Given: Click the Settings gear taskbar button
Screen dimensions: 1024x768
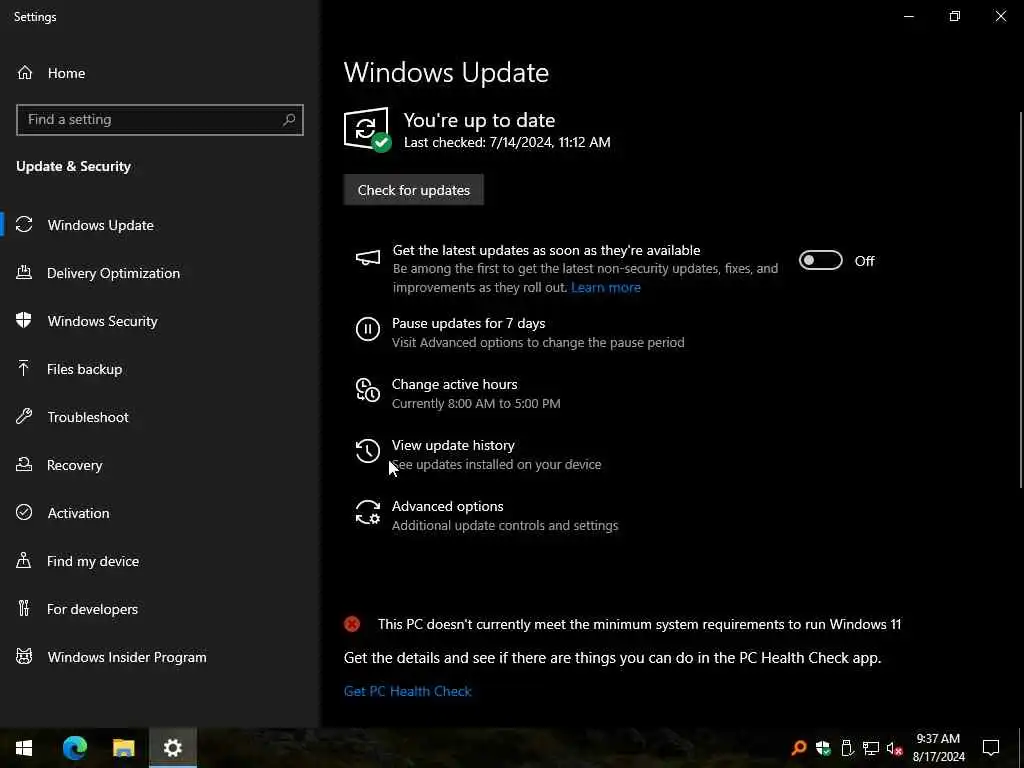Looking at the screenshot, I should [173, 748].
